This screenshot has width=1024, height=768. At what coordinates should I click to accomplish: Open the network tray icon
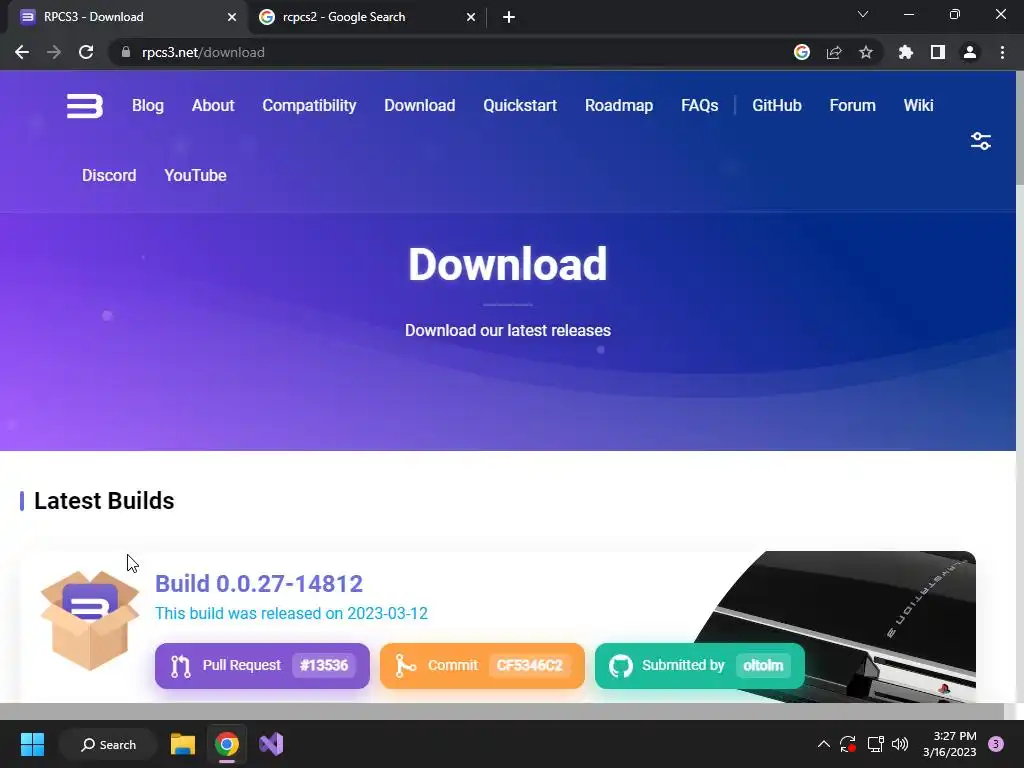tap(875, 744)
